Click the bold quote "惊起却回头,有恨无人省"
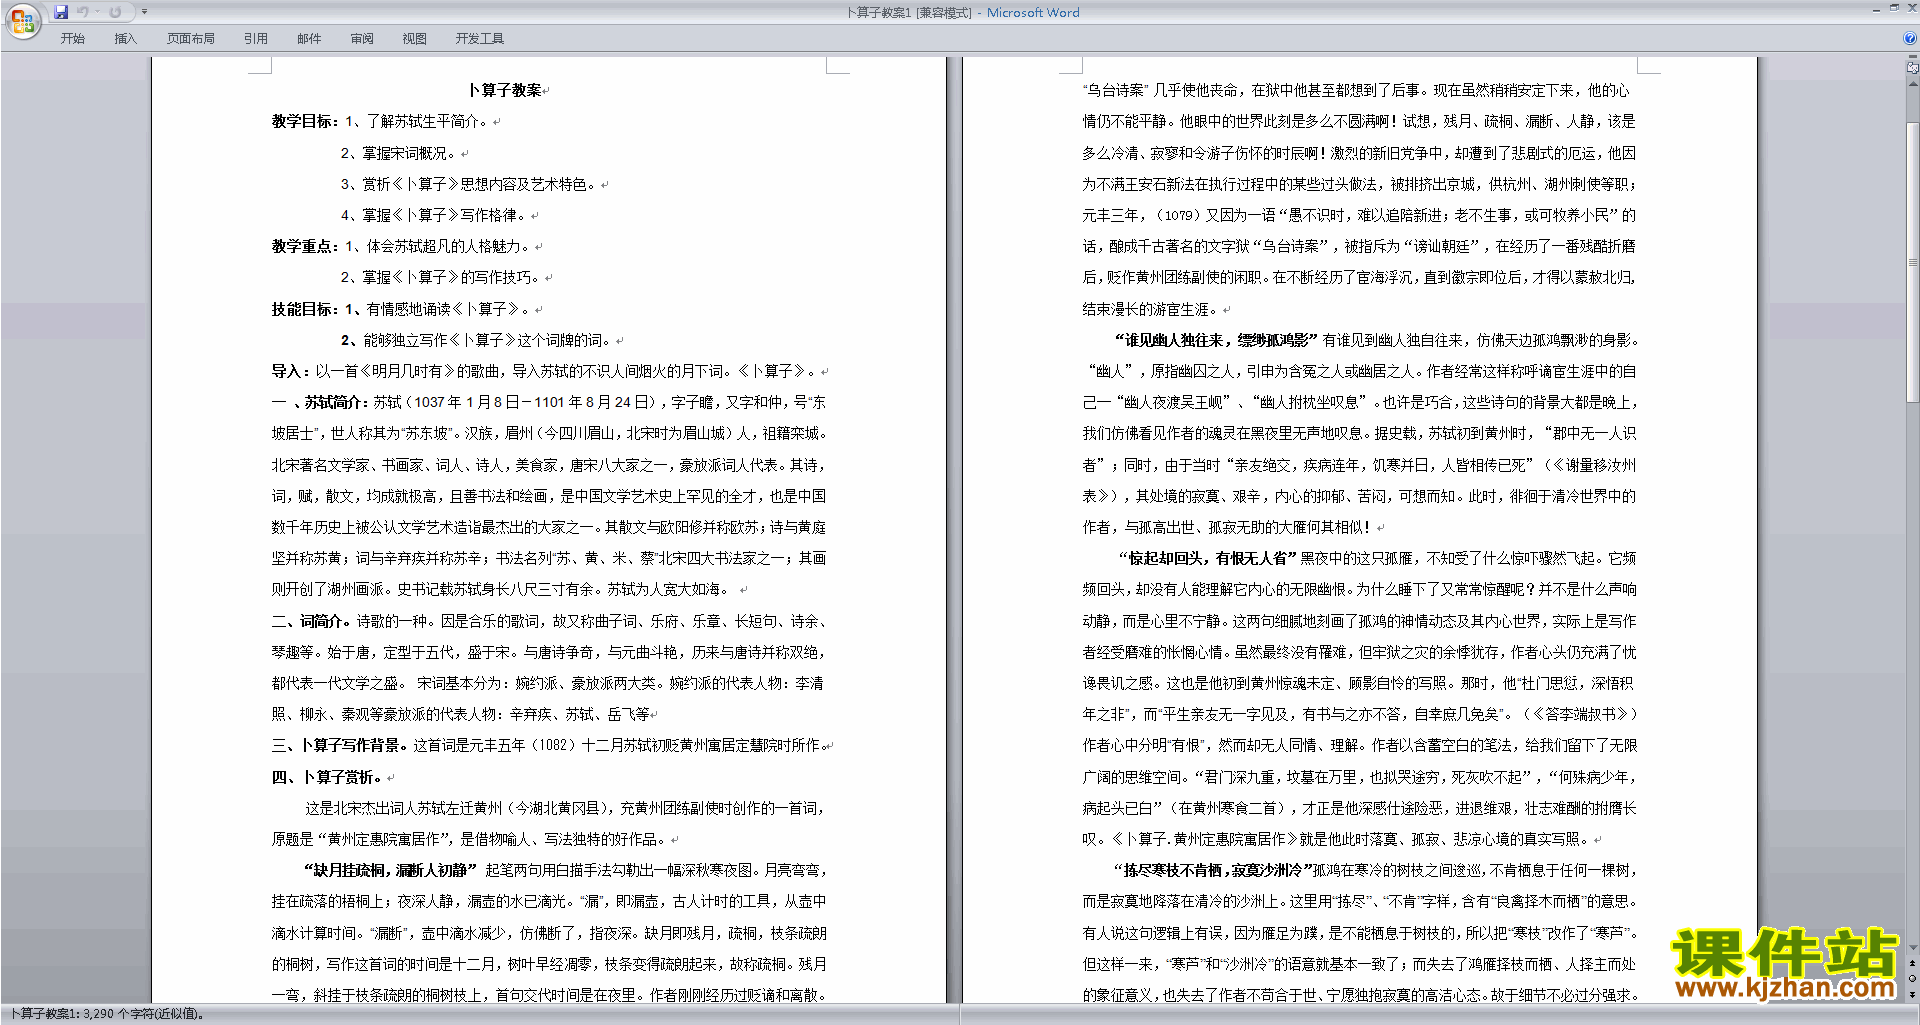The height and width of the screenshot is (1025, 1920). pos(1208,558)
